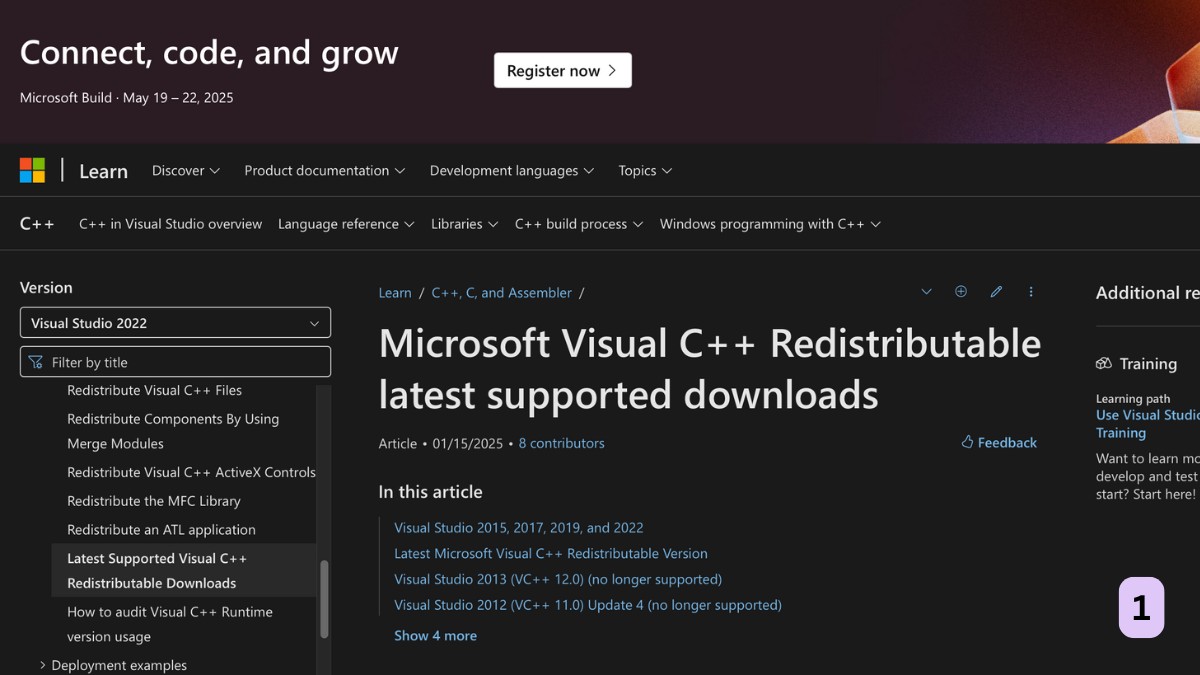Click the Register now button

(x=562, y=70)
